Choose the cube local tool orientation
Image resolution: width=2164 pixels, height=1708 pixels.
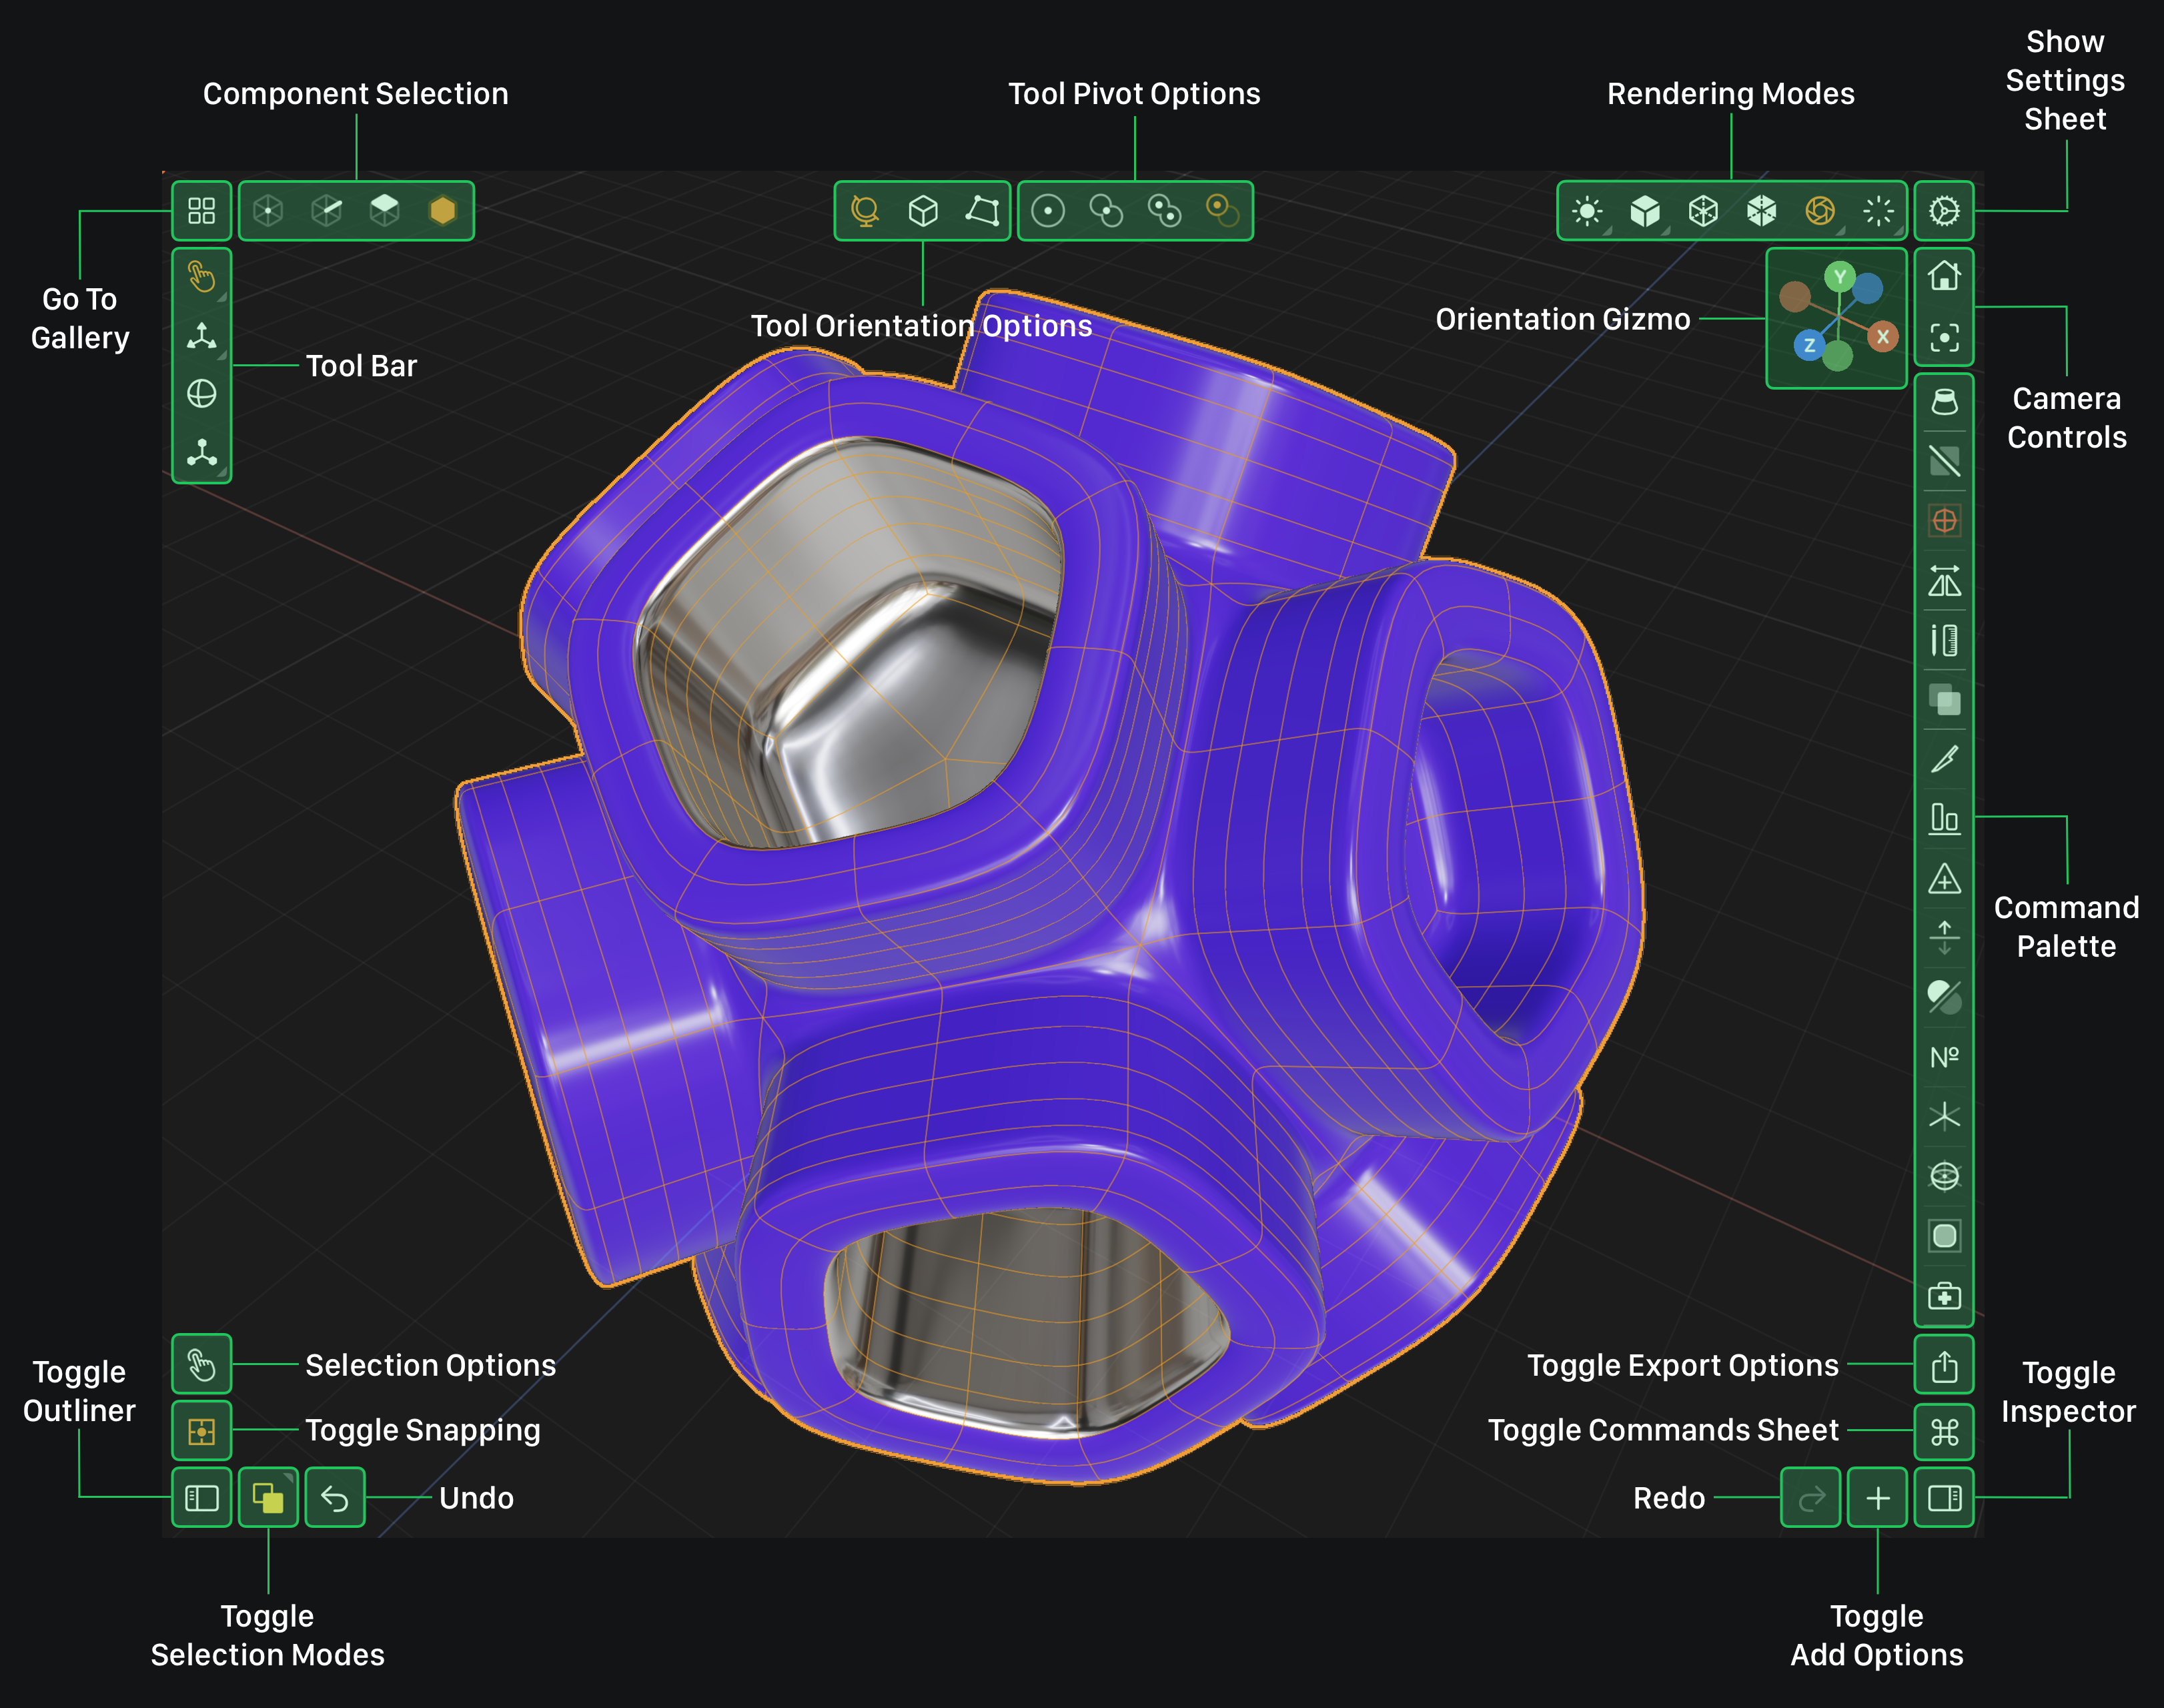pos(923,211)
